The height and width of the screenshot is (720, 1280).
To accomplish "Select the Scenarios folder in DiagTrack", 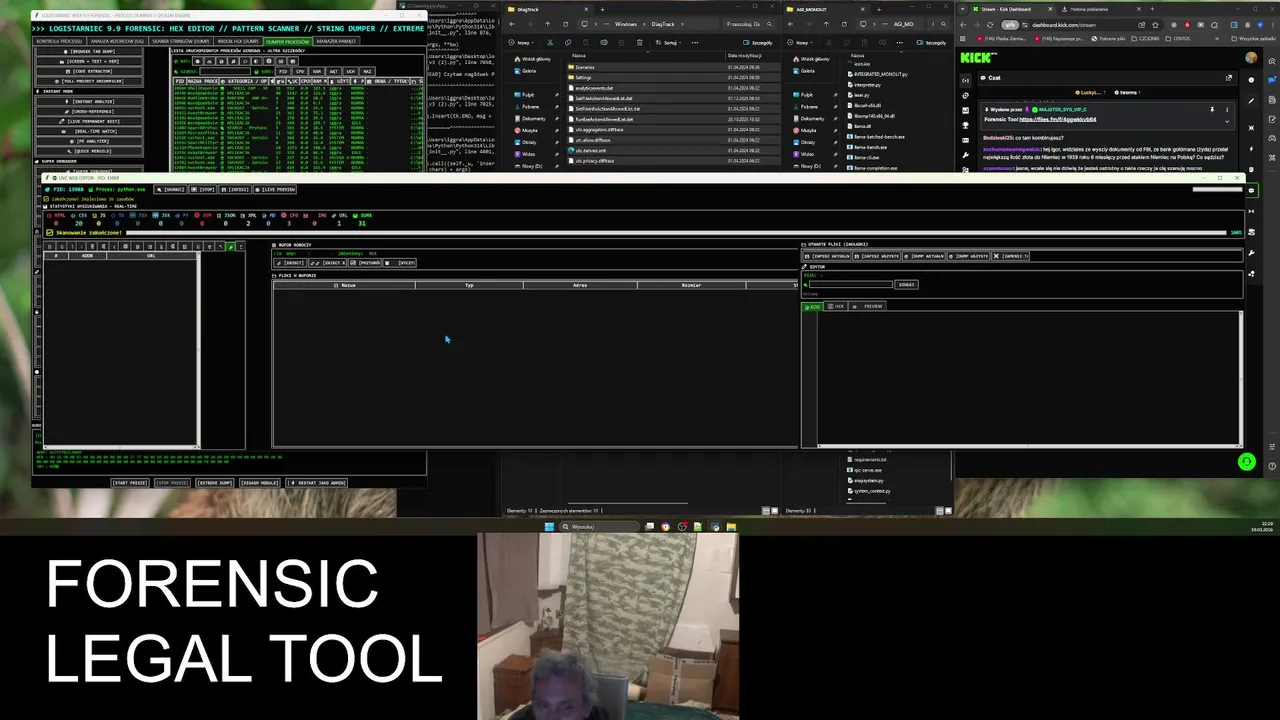I will 584,67.
